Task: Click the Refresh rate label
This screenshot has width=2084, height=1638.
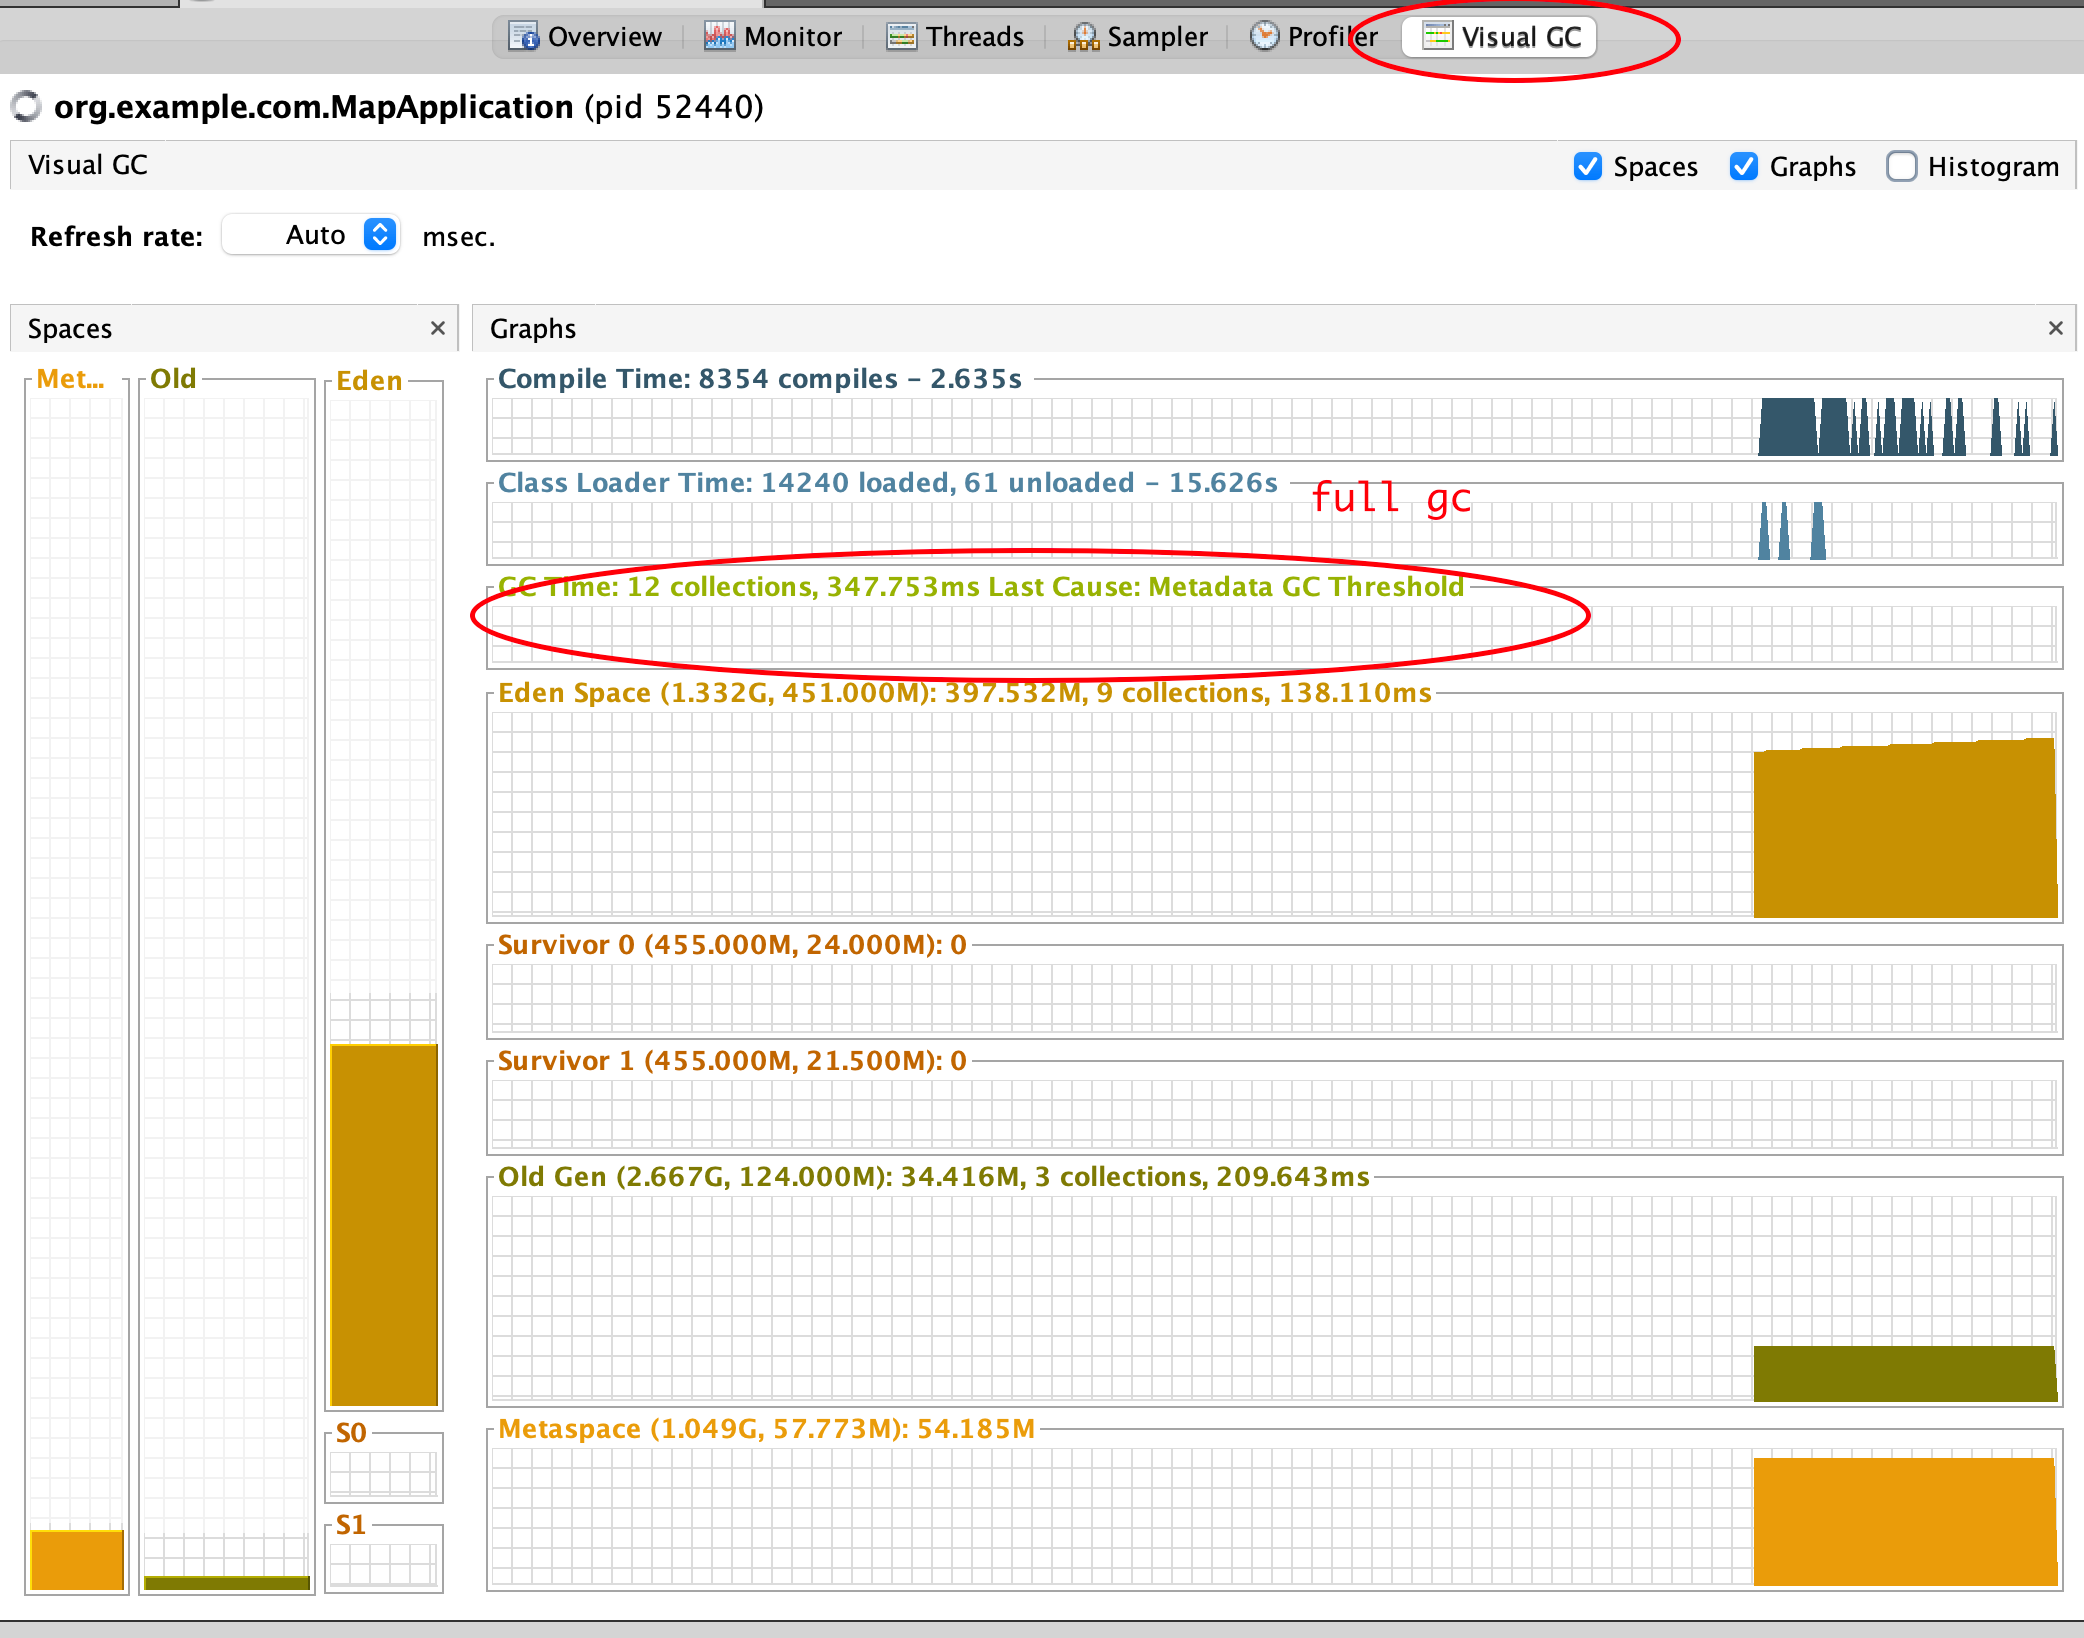Action: pyautogui.click(x=116, y=237)
